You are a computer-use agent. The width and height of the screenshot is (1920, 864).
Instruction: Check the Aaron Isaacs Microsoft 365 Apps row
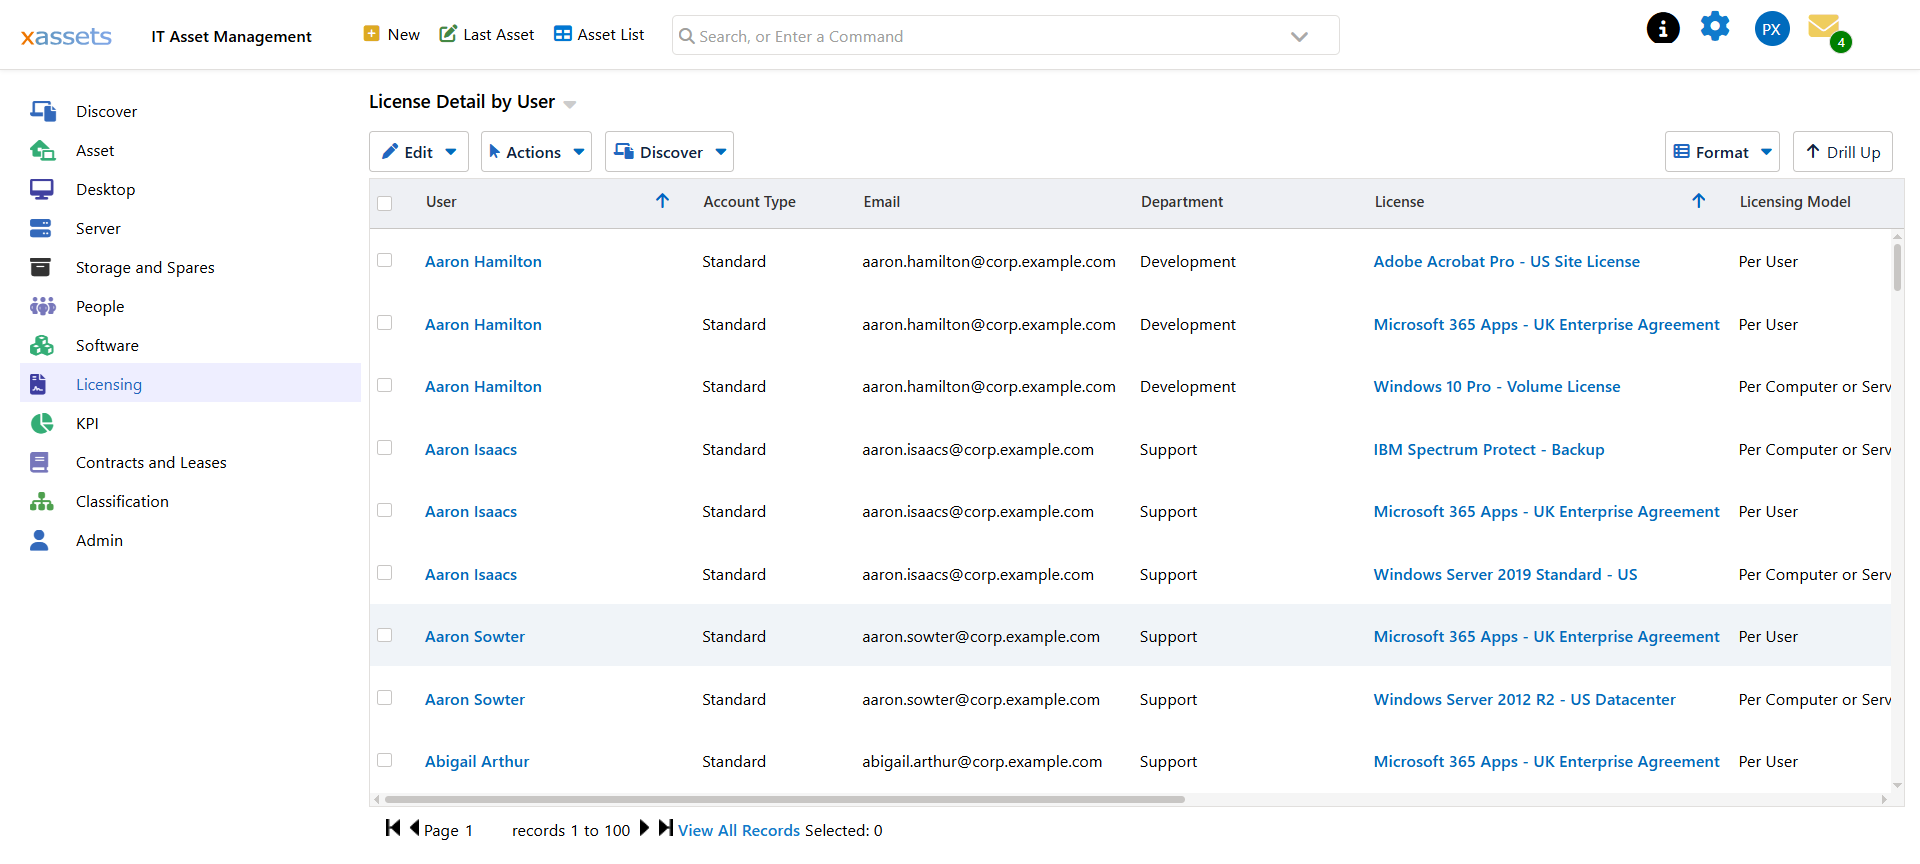385,510
